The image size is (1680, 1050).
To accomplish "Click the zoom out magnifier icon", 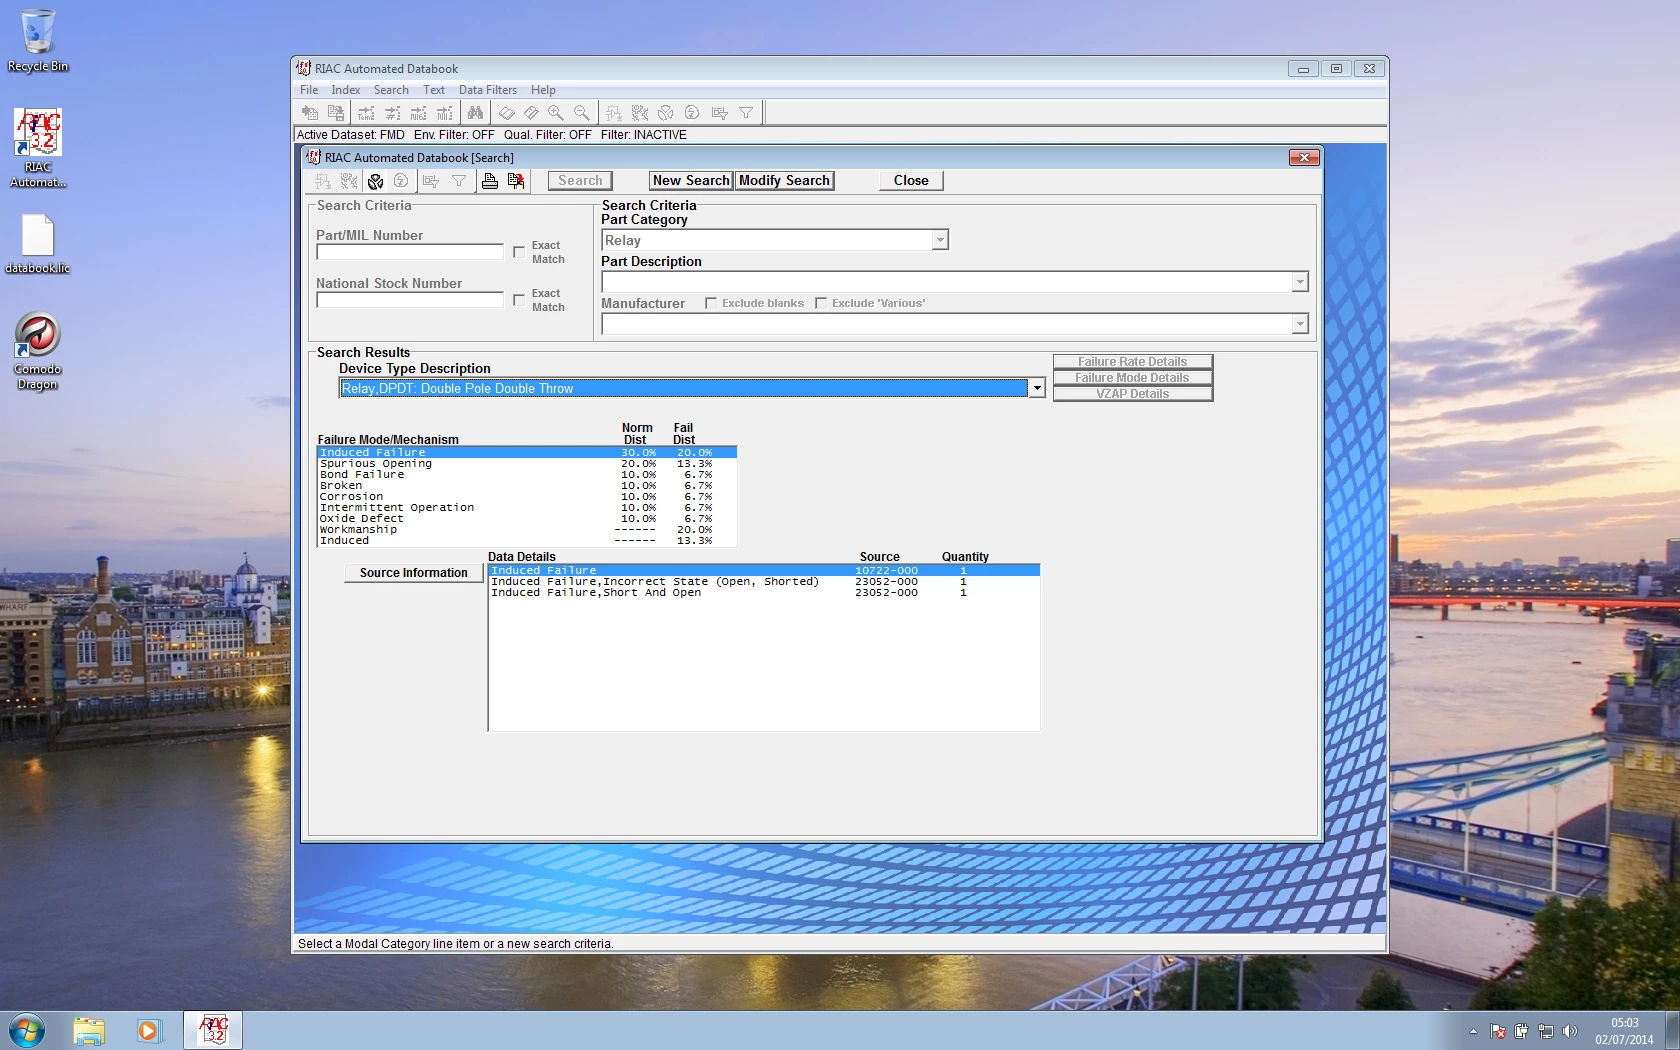I will (582, 113).
